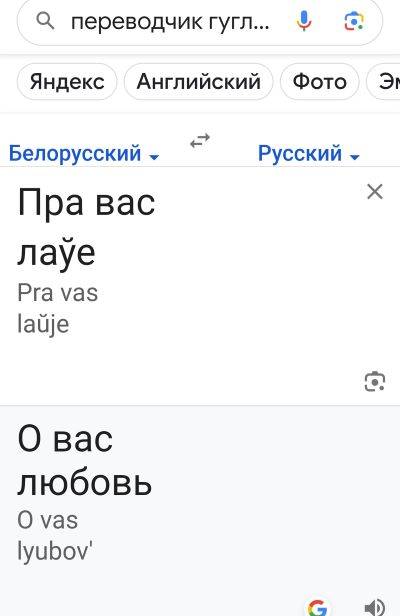The width and height of the screenshot is (400, 616).
Task: Select the Яндекс suggestion chip
Action: click(x=67, y=82)
